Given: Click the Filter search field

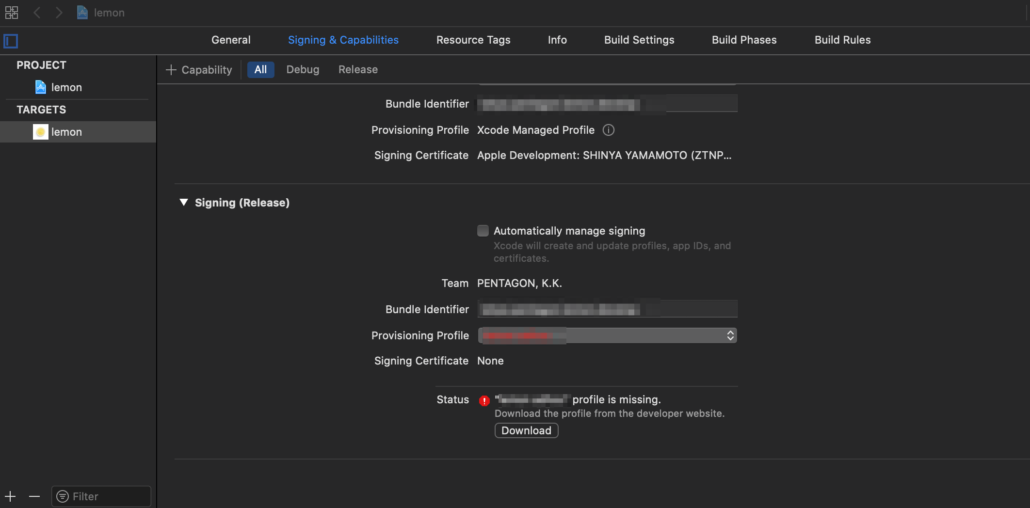Looking at the screenshot, I should point(101,496).
